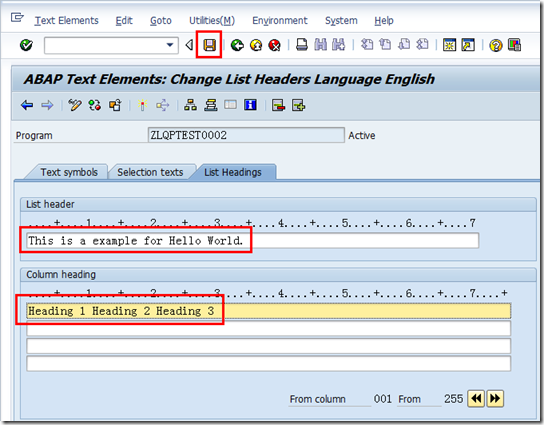This screenshot has height=425, width=544.
Task: Go to previous page icon
Action: (x=385, y=45)
